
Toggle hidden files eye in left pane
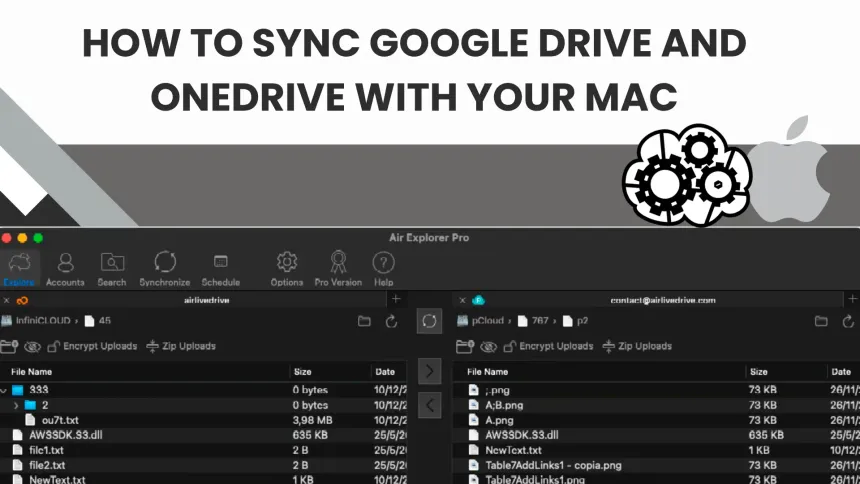tap(32, 346)
